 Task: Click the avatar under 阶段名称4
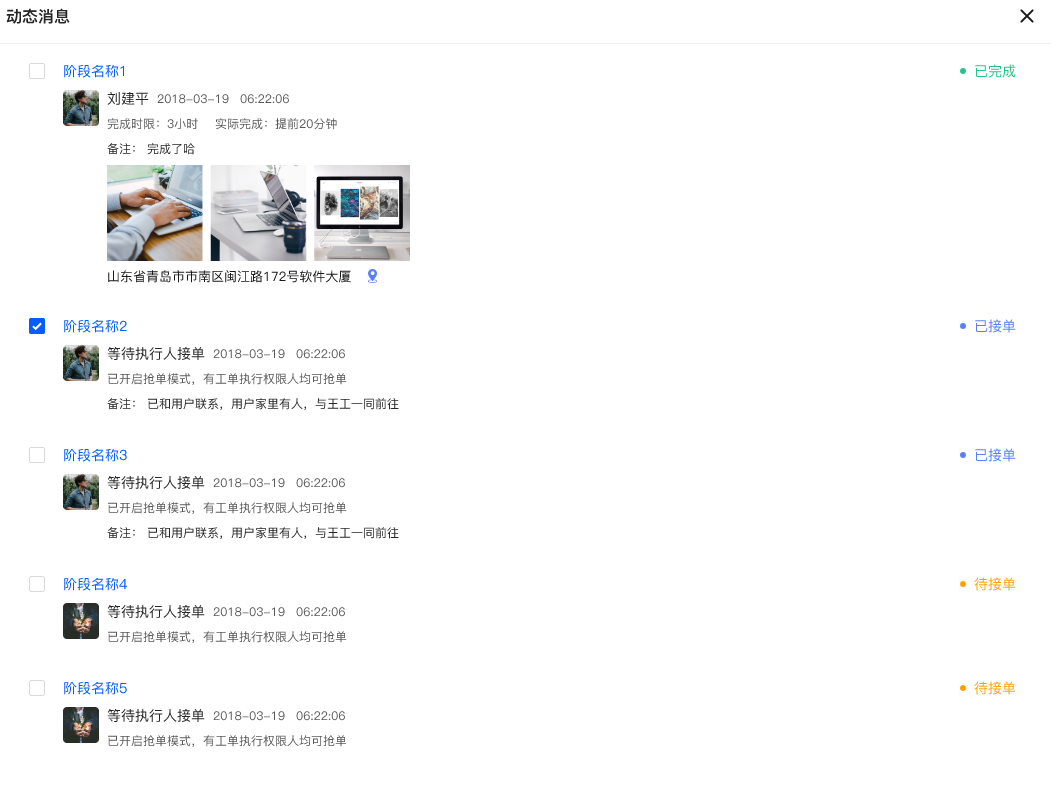81,621
